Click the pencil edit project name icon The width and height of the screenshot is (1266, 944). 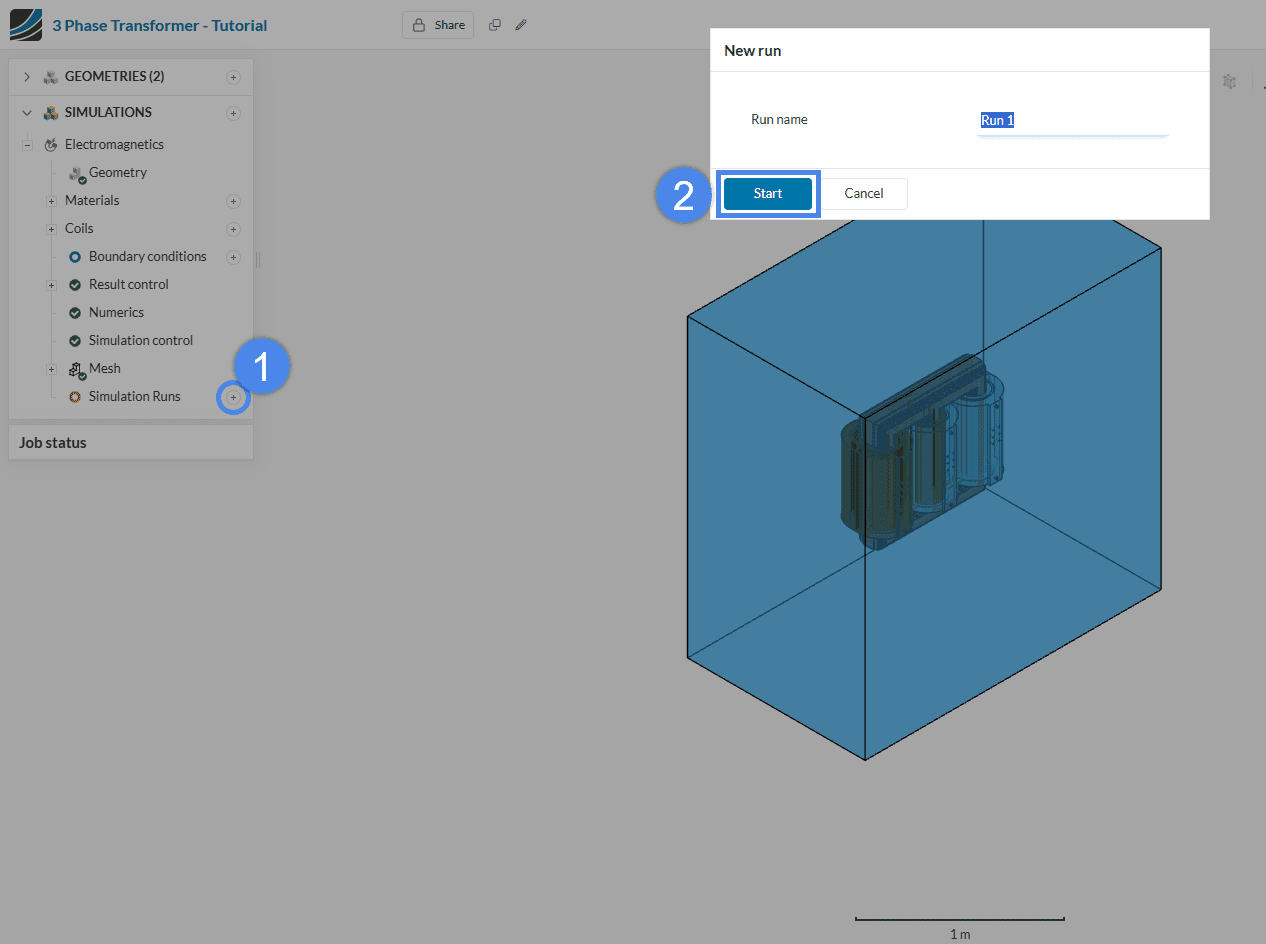(x=521, y=25)
